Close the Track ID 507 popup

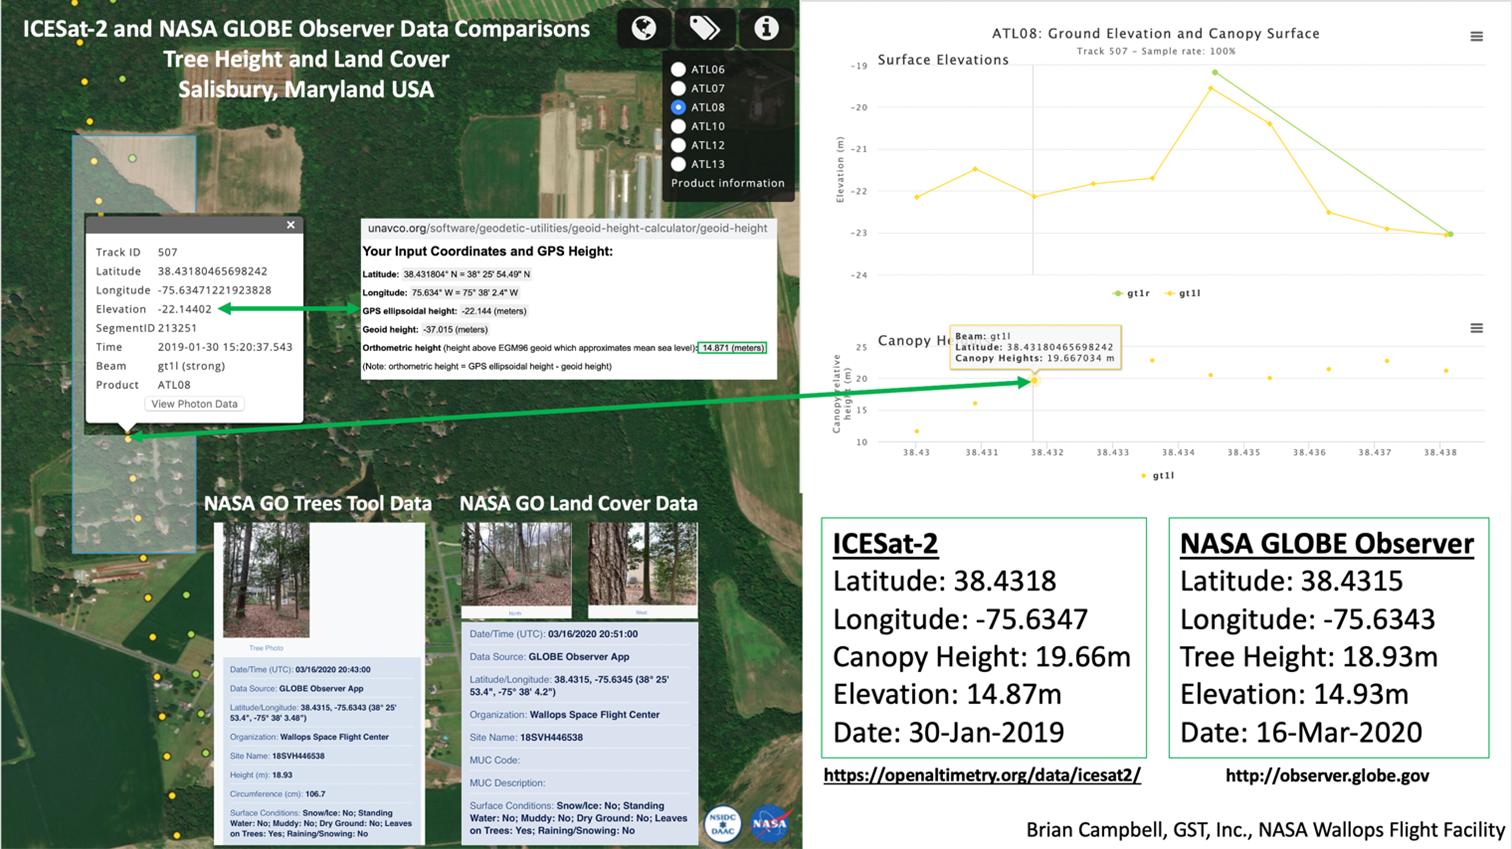click(x=291, y=225)
